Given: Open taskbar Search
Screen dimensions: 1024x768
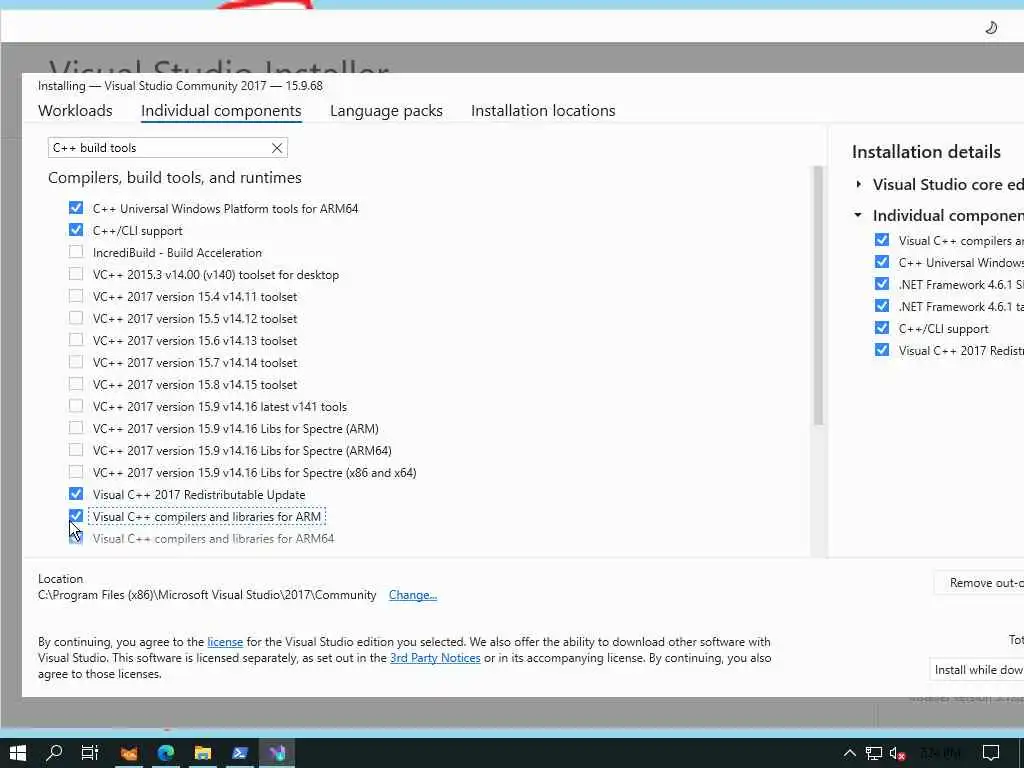Looking at the screenshot, I should [54, 753].
